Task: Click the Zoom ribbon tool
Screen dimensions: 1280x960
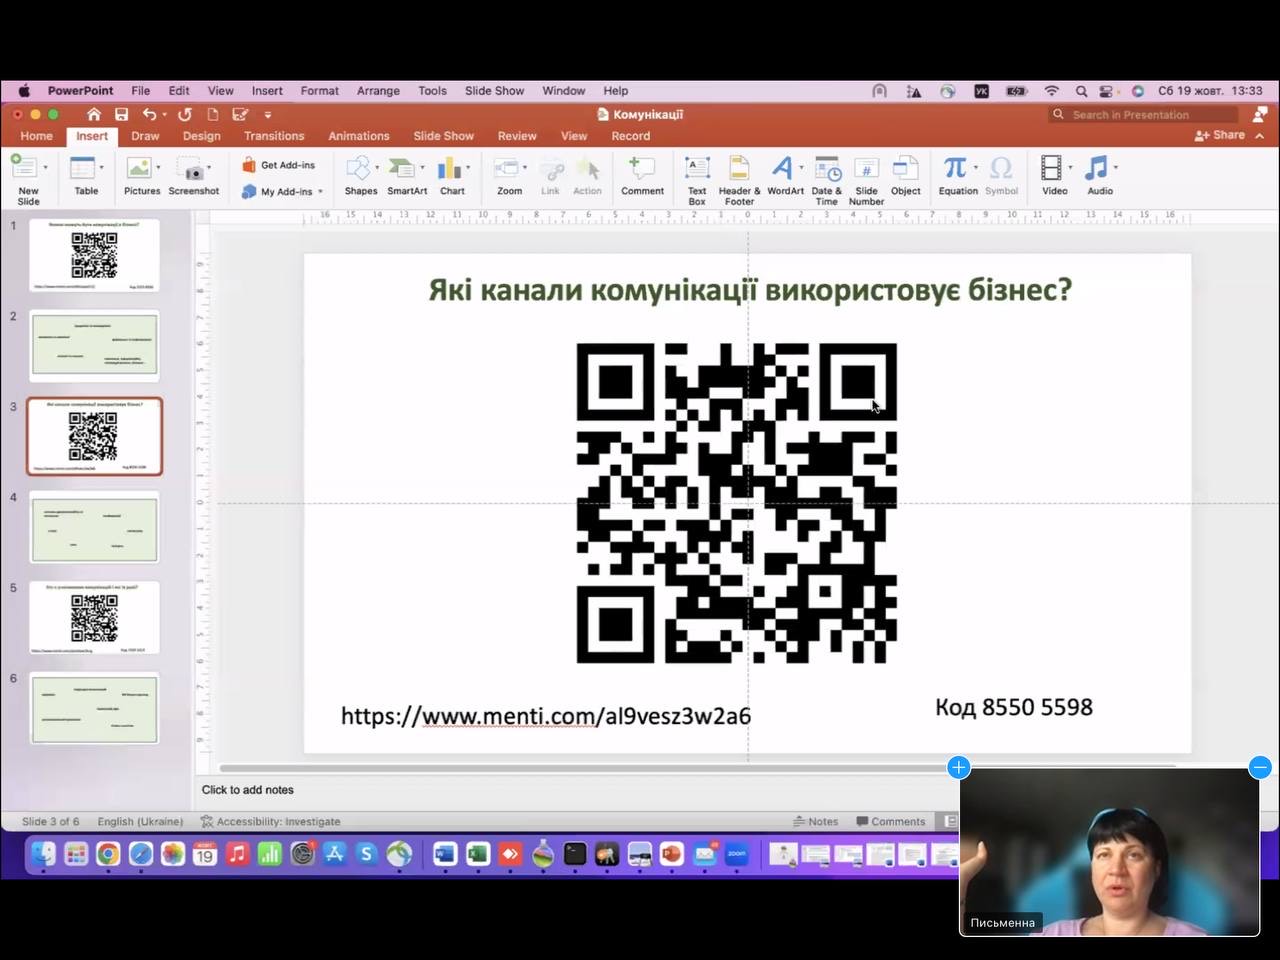Action: click(509, 176)
